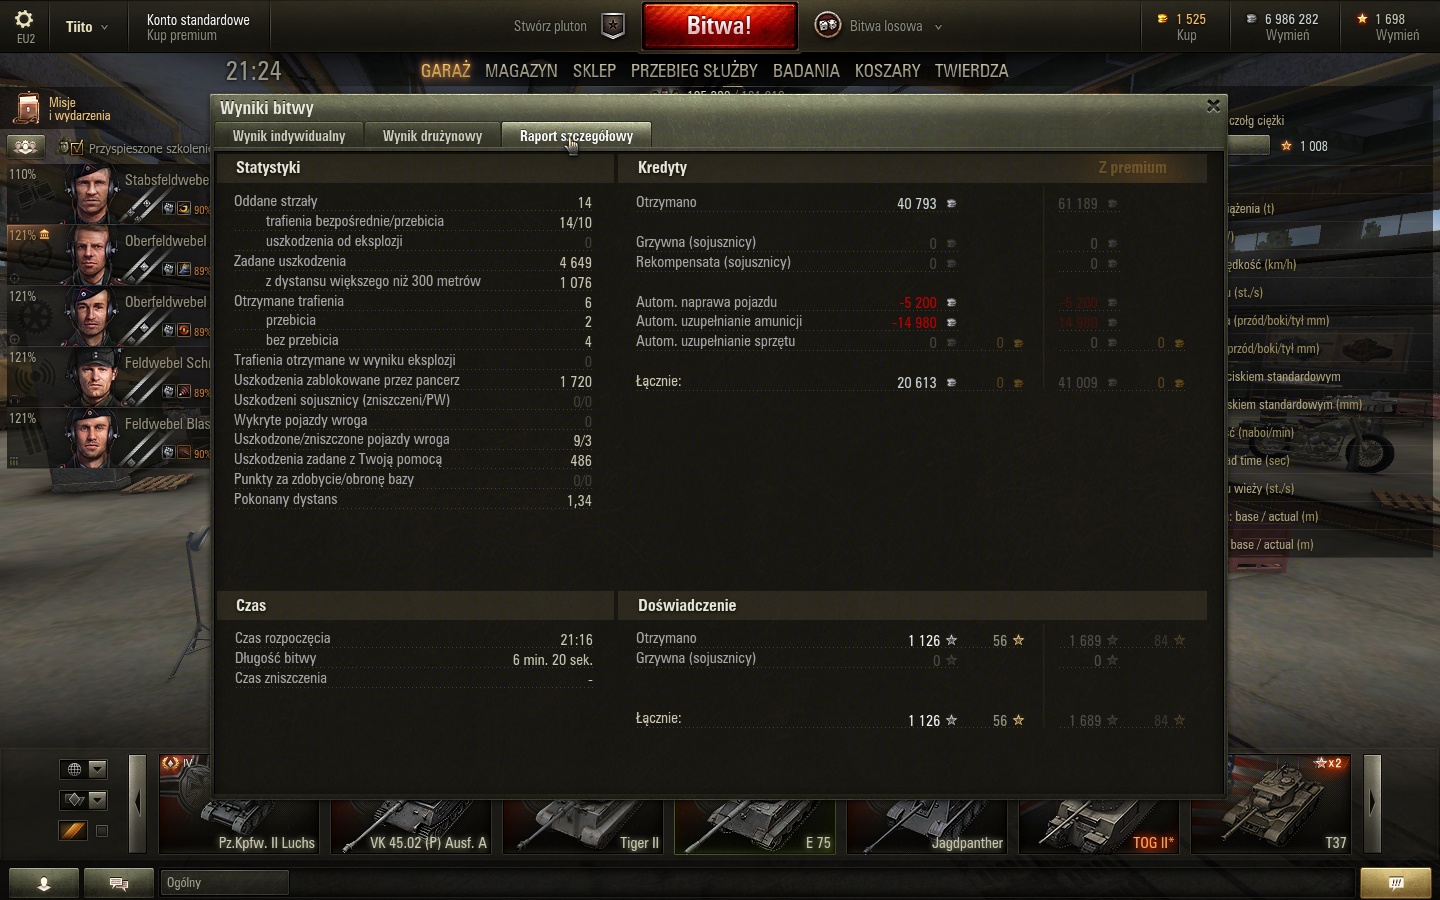
Task: Toggle the favorite tanks filter checkbox
Action: [102, 831]
